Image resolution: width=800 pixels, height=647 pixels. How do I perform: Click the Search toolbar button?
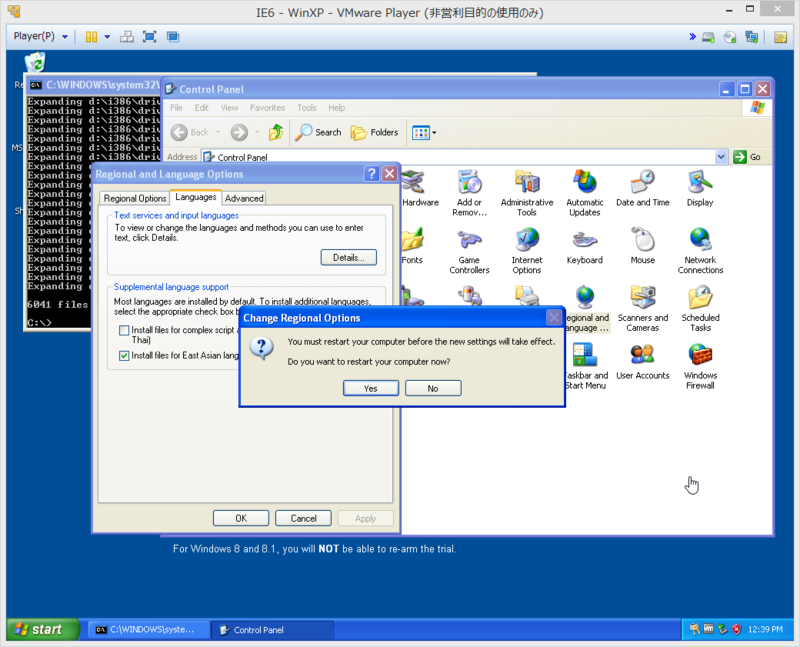coord(318,133)
